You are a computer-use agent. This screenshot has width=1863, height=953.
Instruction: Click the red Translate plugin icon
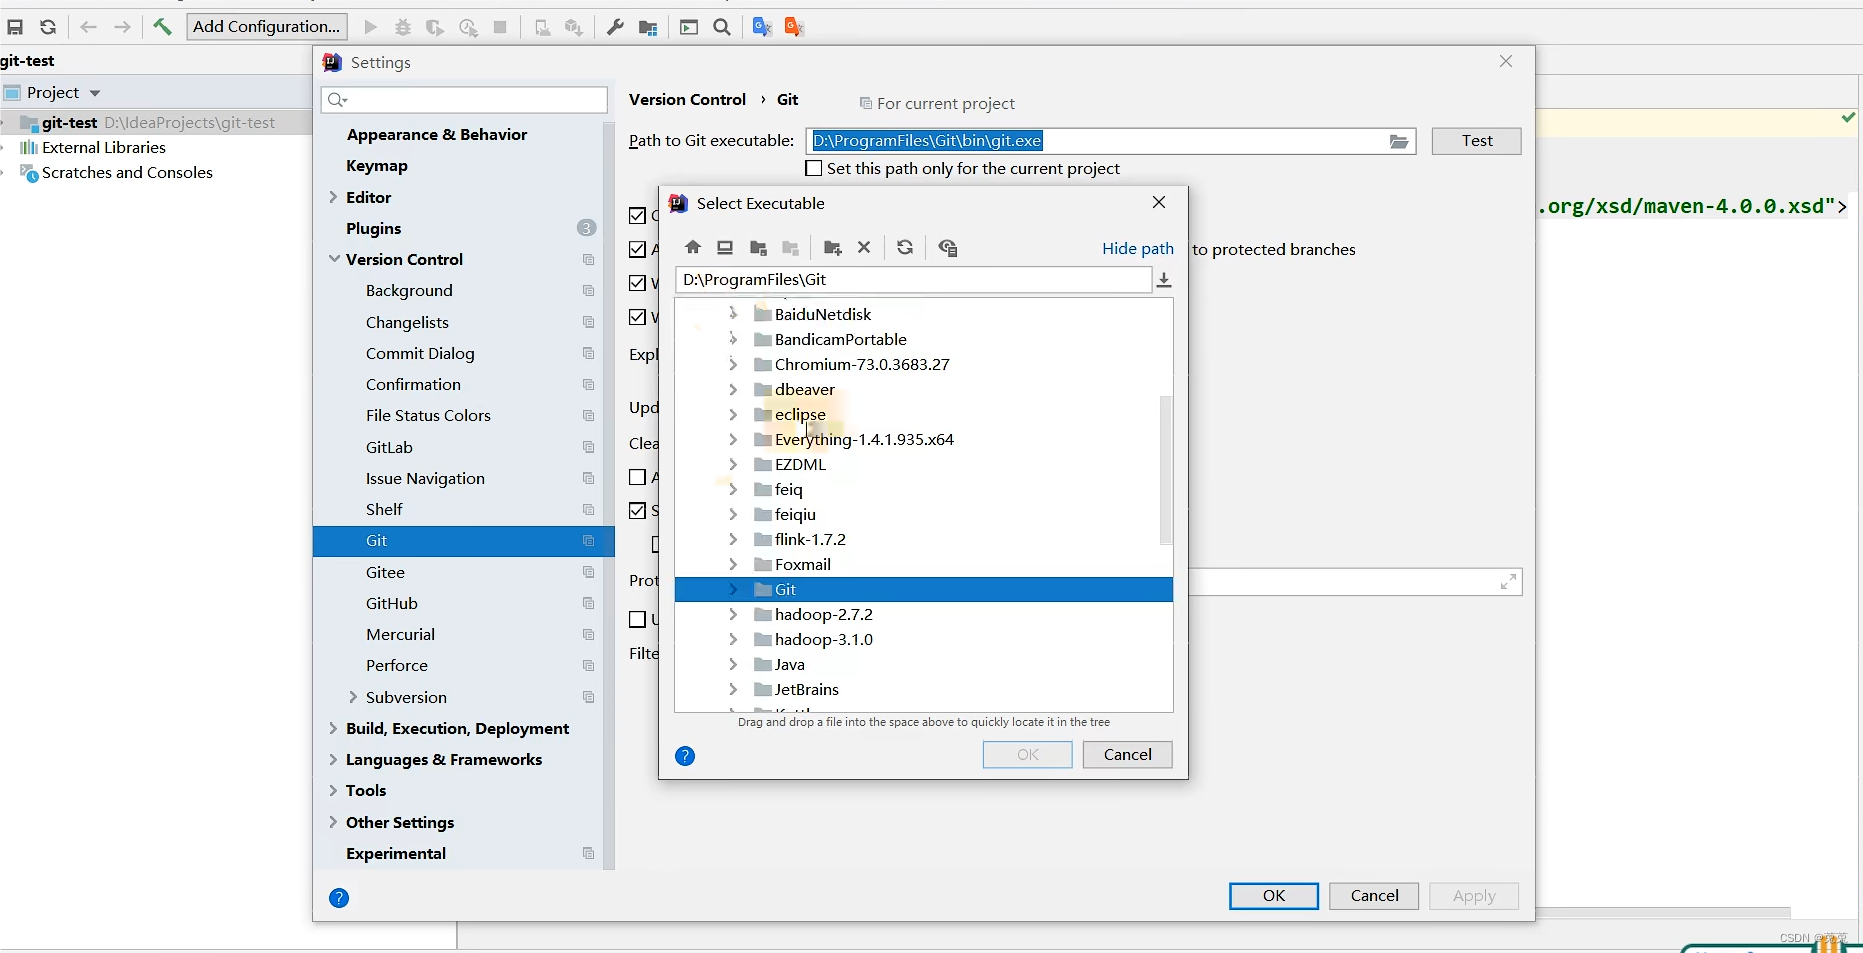(x=794, y=27)
